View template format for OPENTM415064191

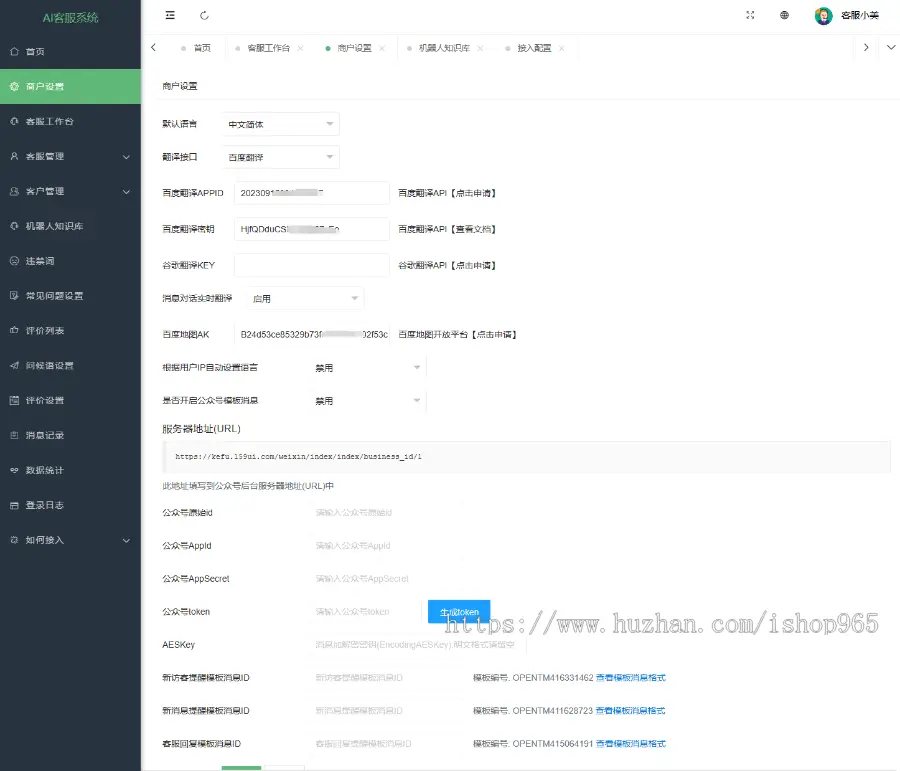(x=631, y=744)
